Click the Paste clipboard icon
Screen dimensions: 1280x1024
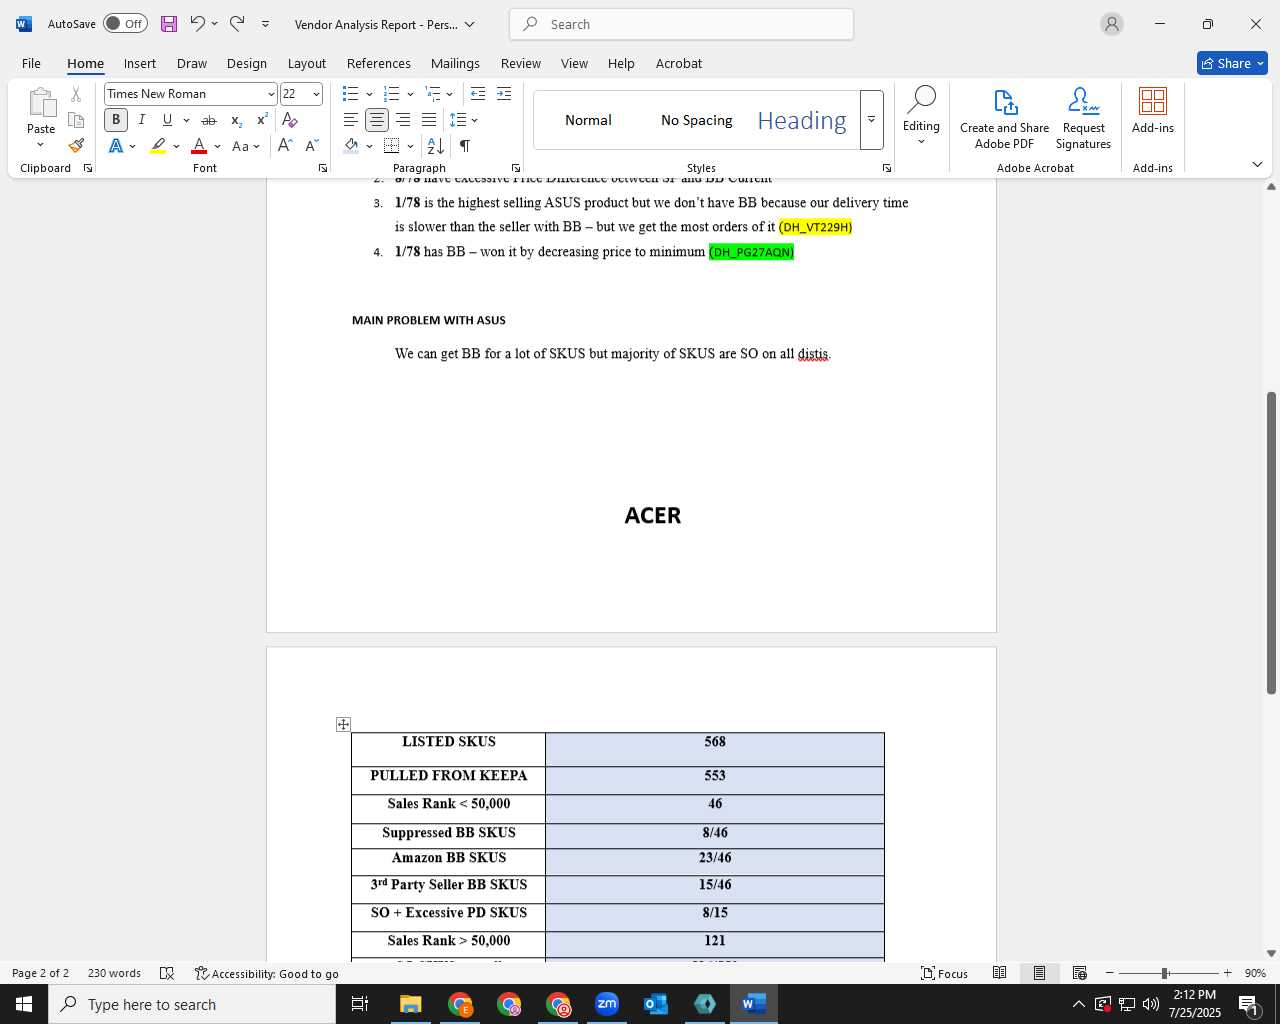point(41,103)
